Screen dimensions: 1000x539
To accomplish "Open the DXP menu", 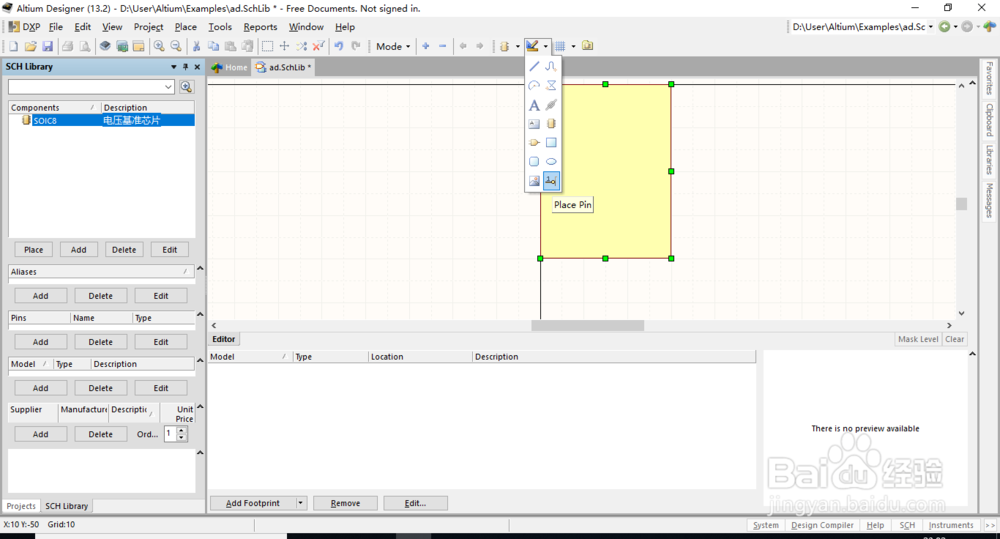I will pyautogui.click(x=24, y=27).
